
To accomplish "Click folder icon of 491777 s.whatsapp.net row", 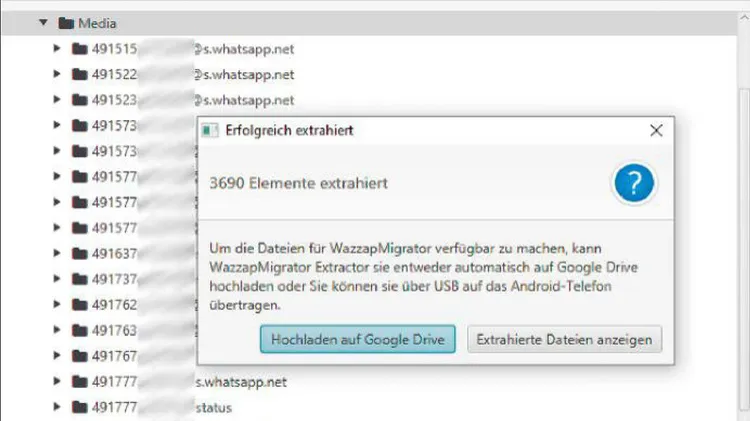I will click(x=79, y=381).
